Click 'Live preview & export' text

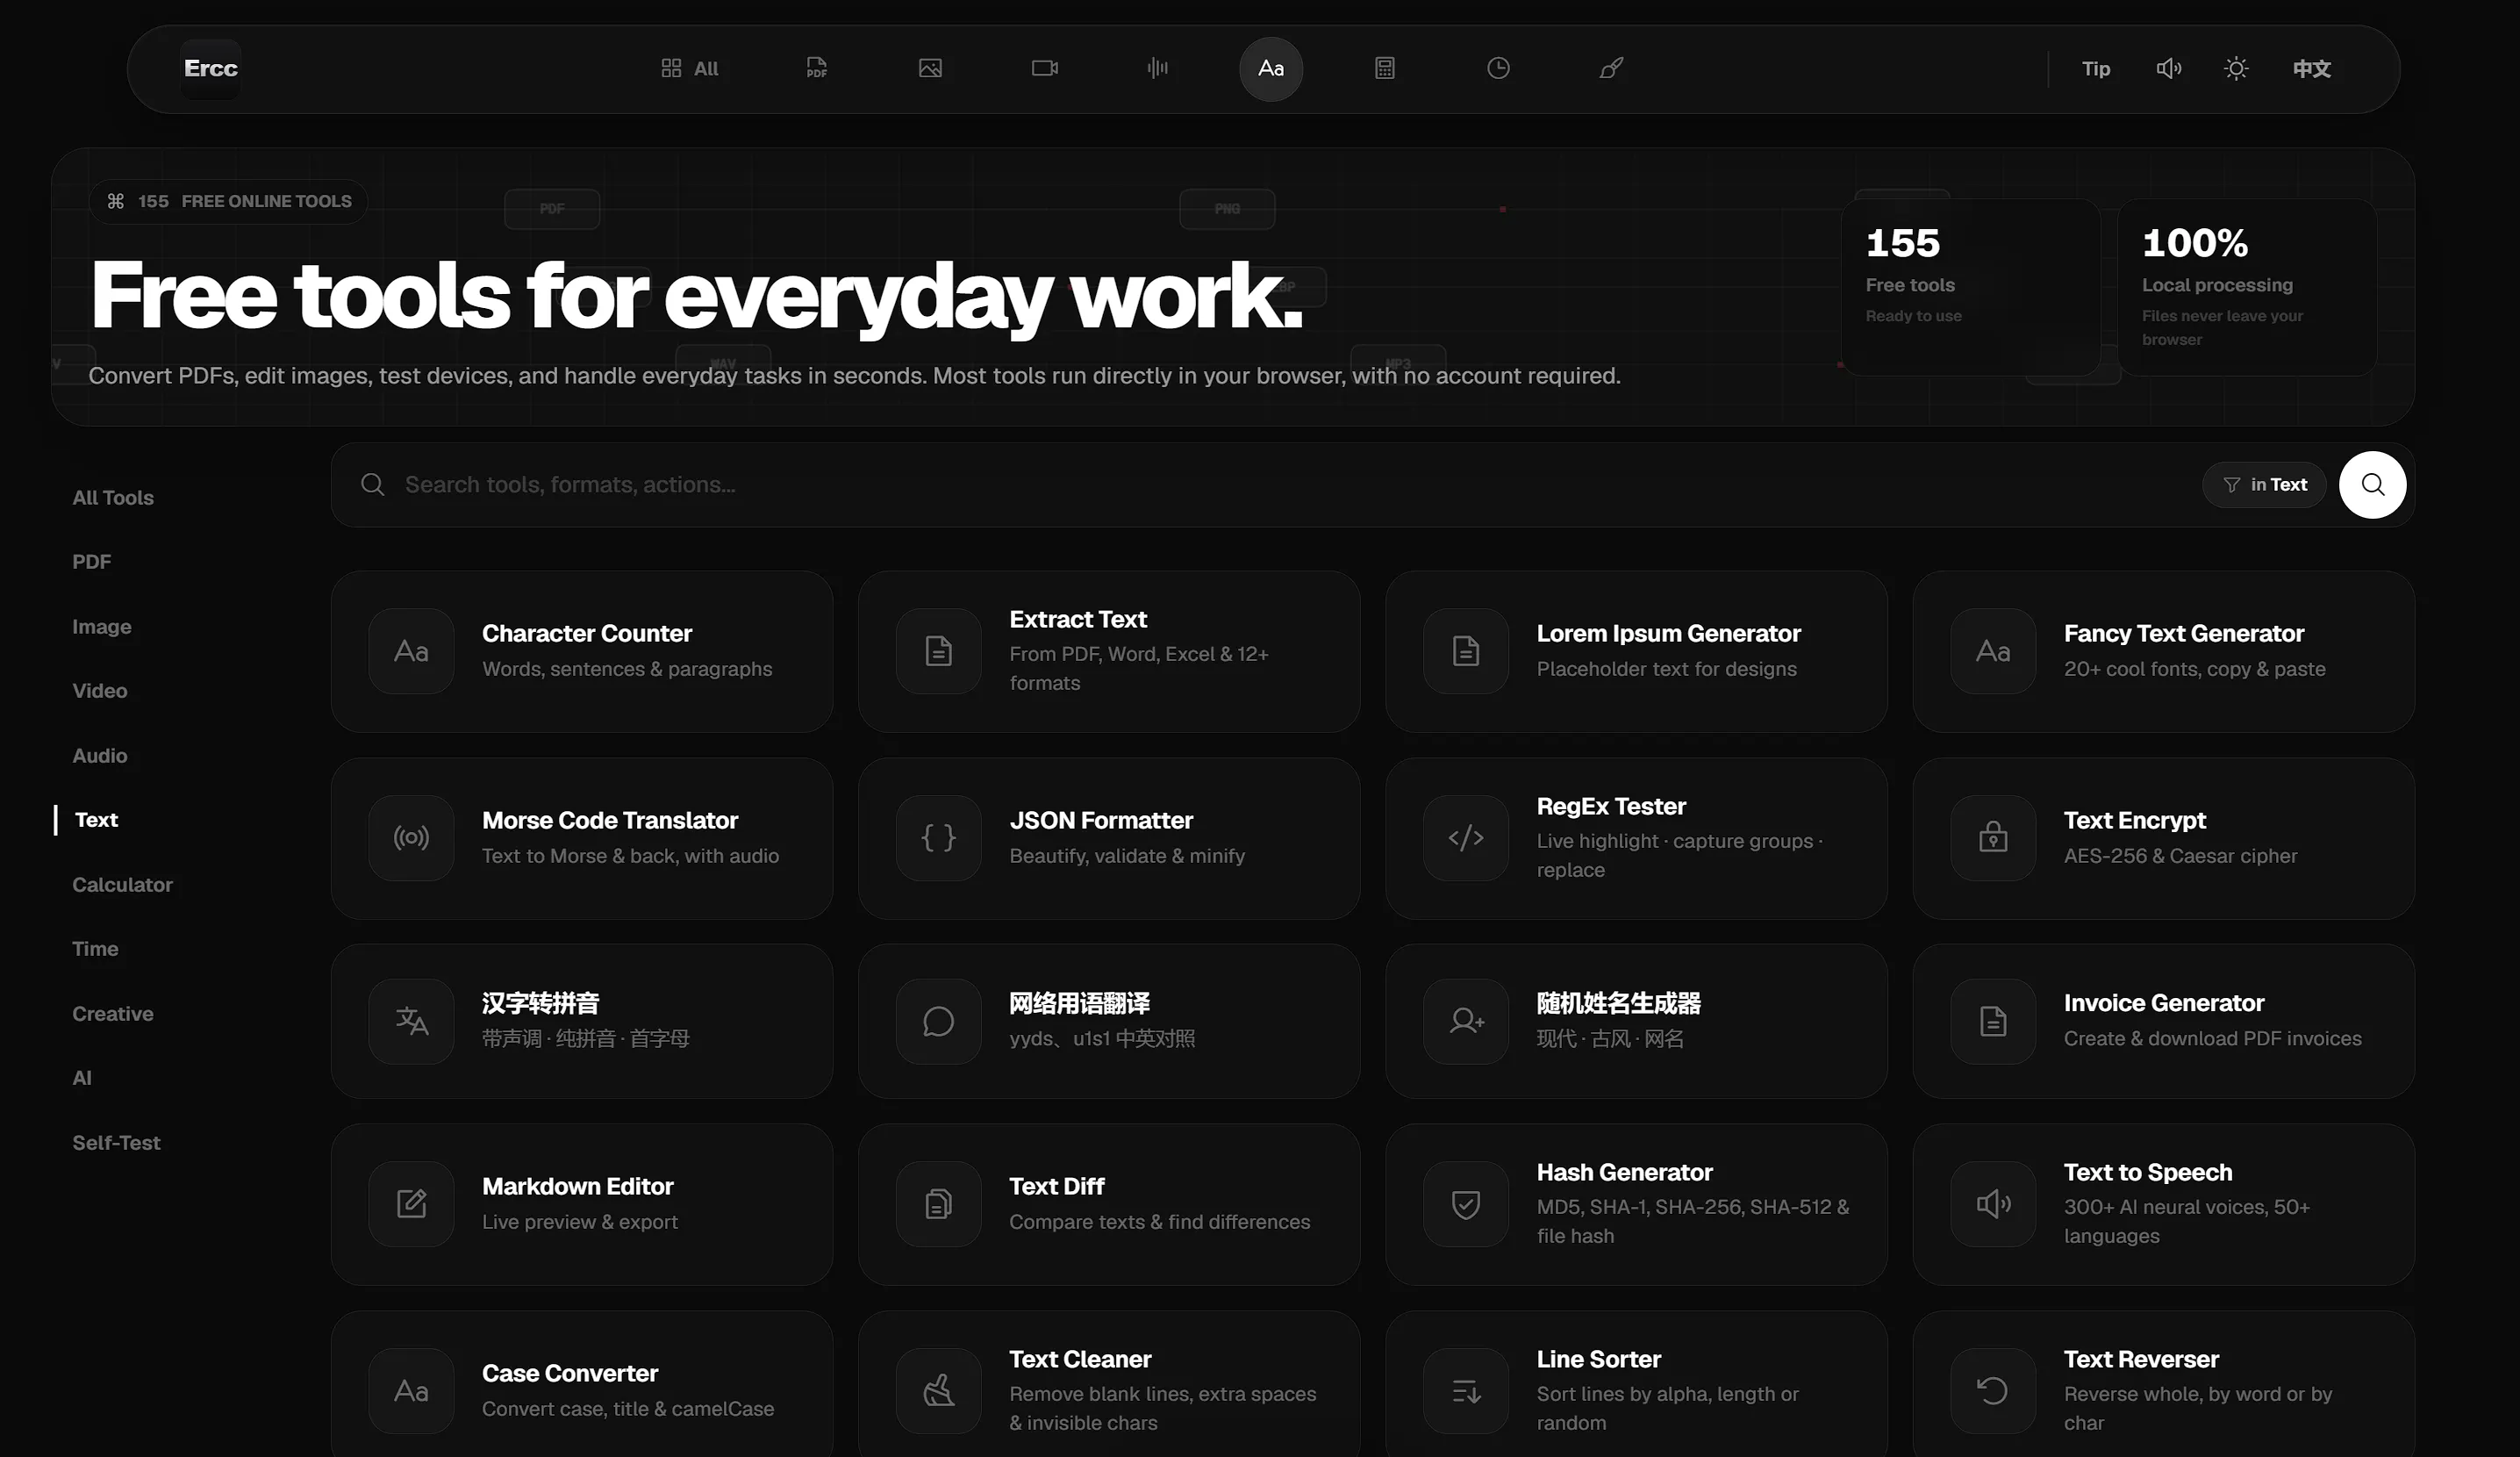point(579,1222)
